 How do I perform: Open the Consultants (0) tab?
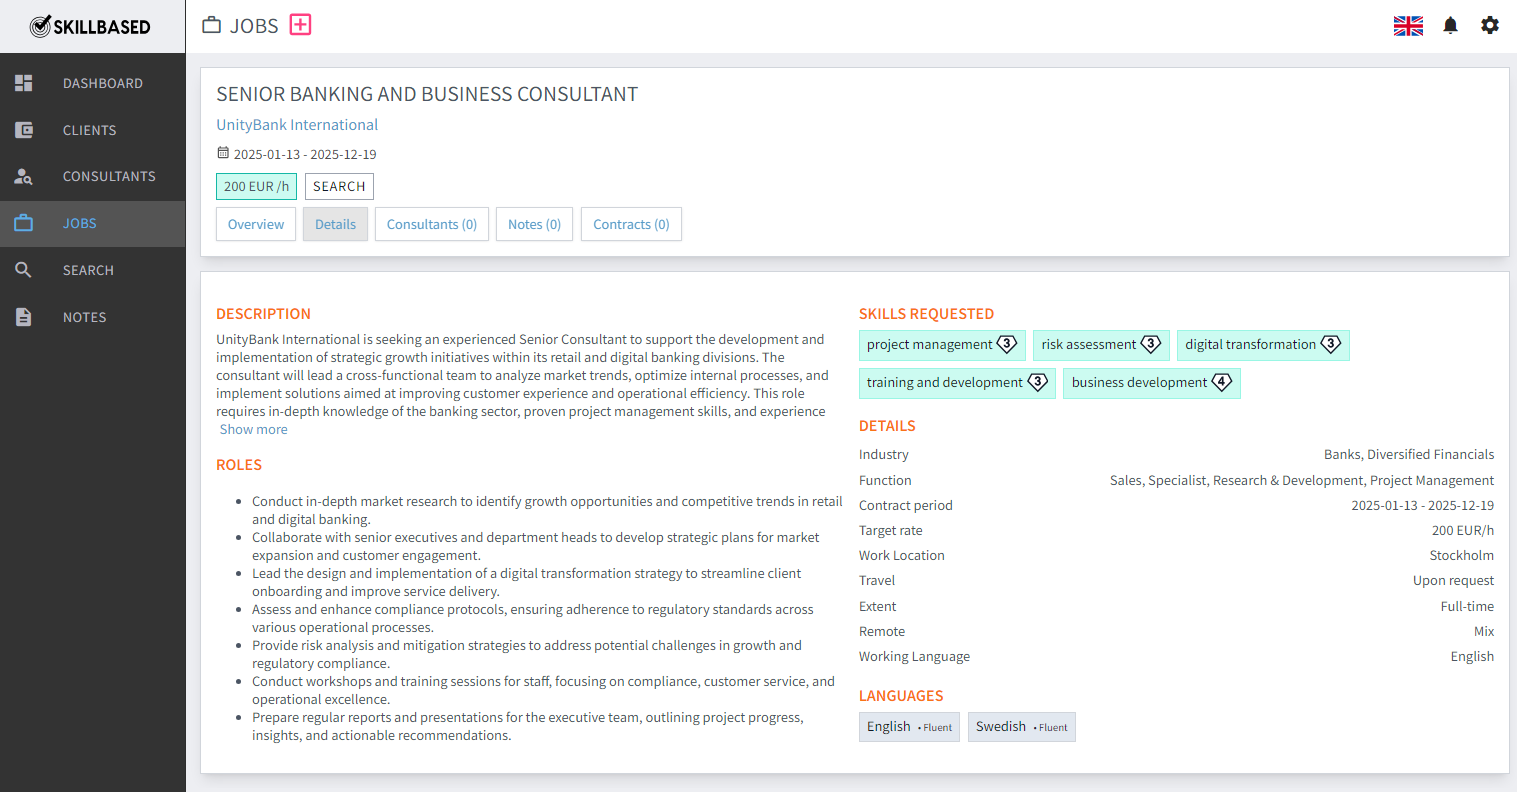pyautogui.click(x=432, y=225)
